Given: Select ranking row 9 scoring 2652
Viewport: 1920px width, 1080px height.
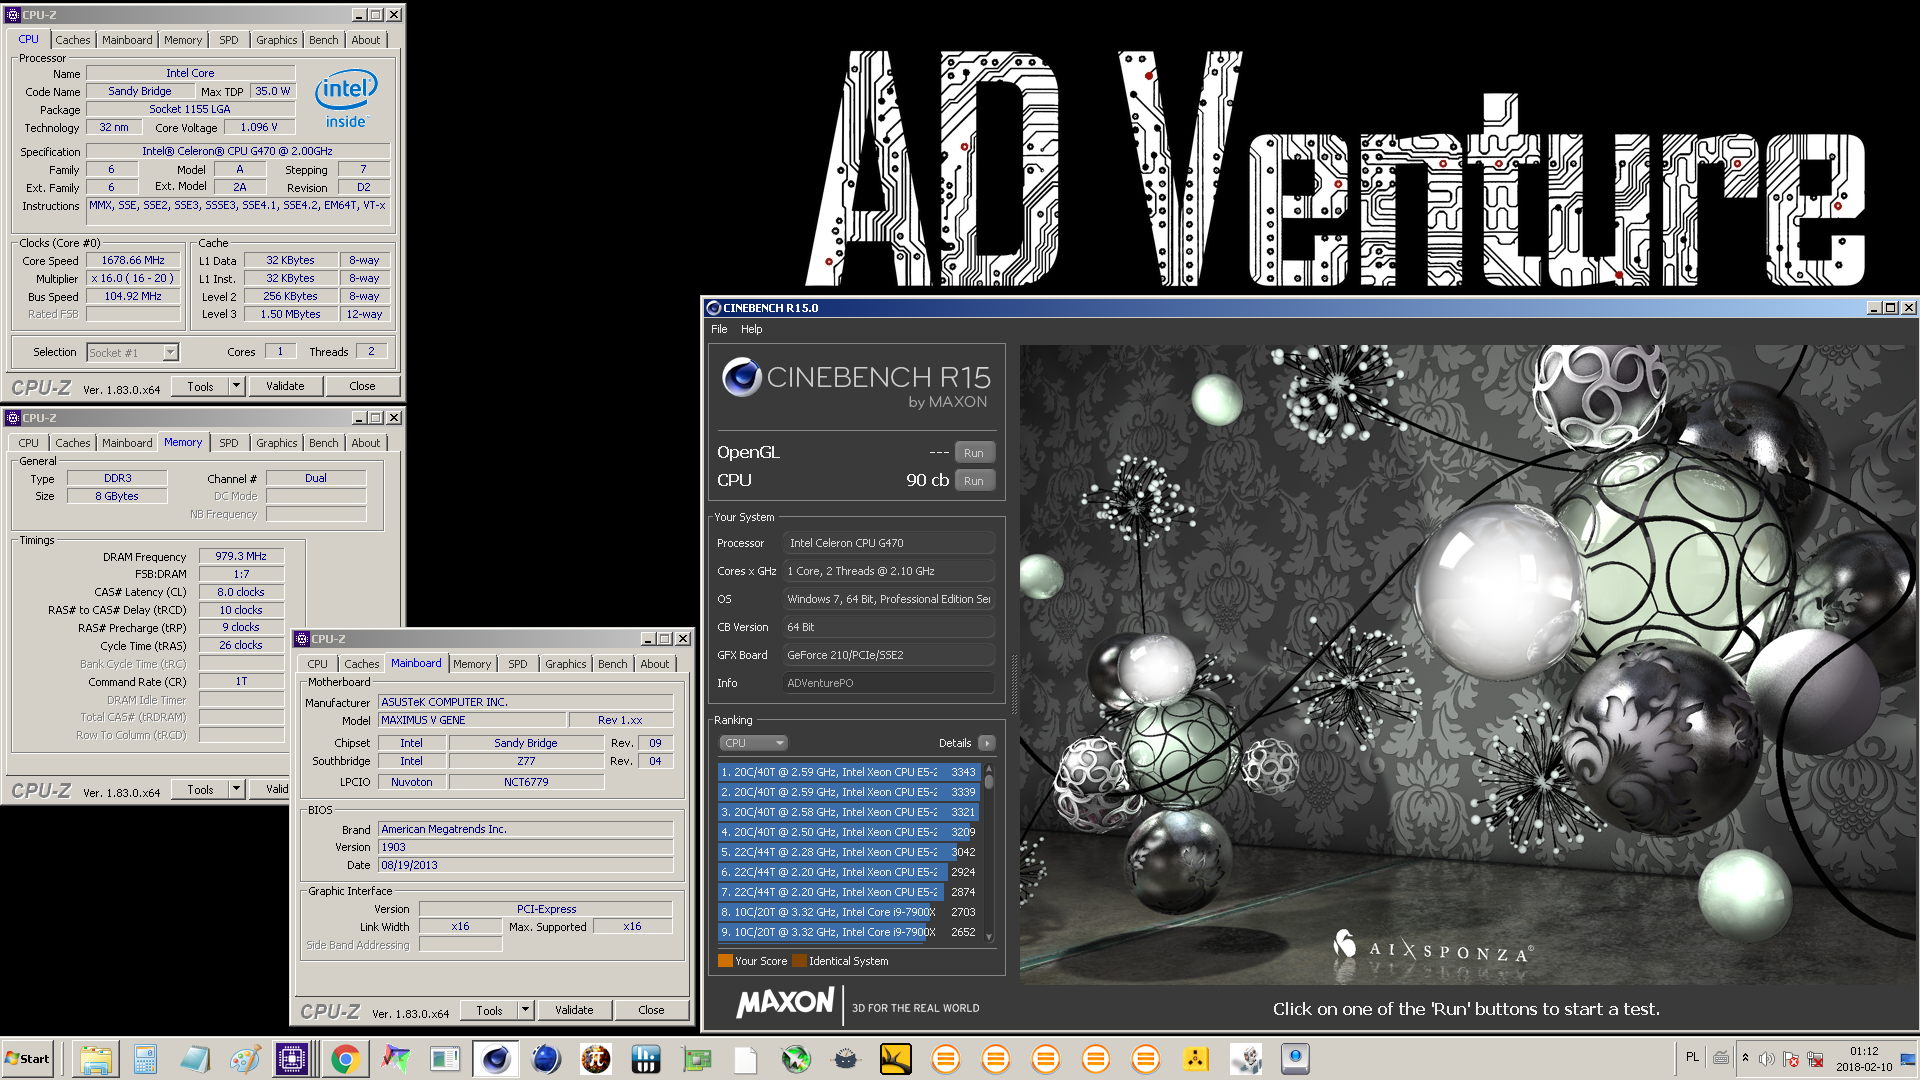Looking at the screenshot, I should pyautogui.click(x=848, y=932).
